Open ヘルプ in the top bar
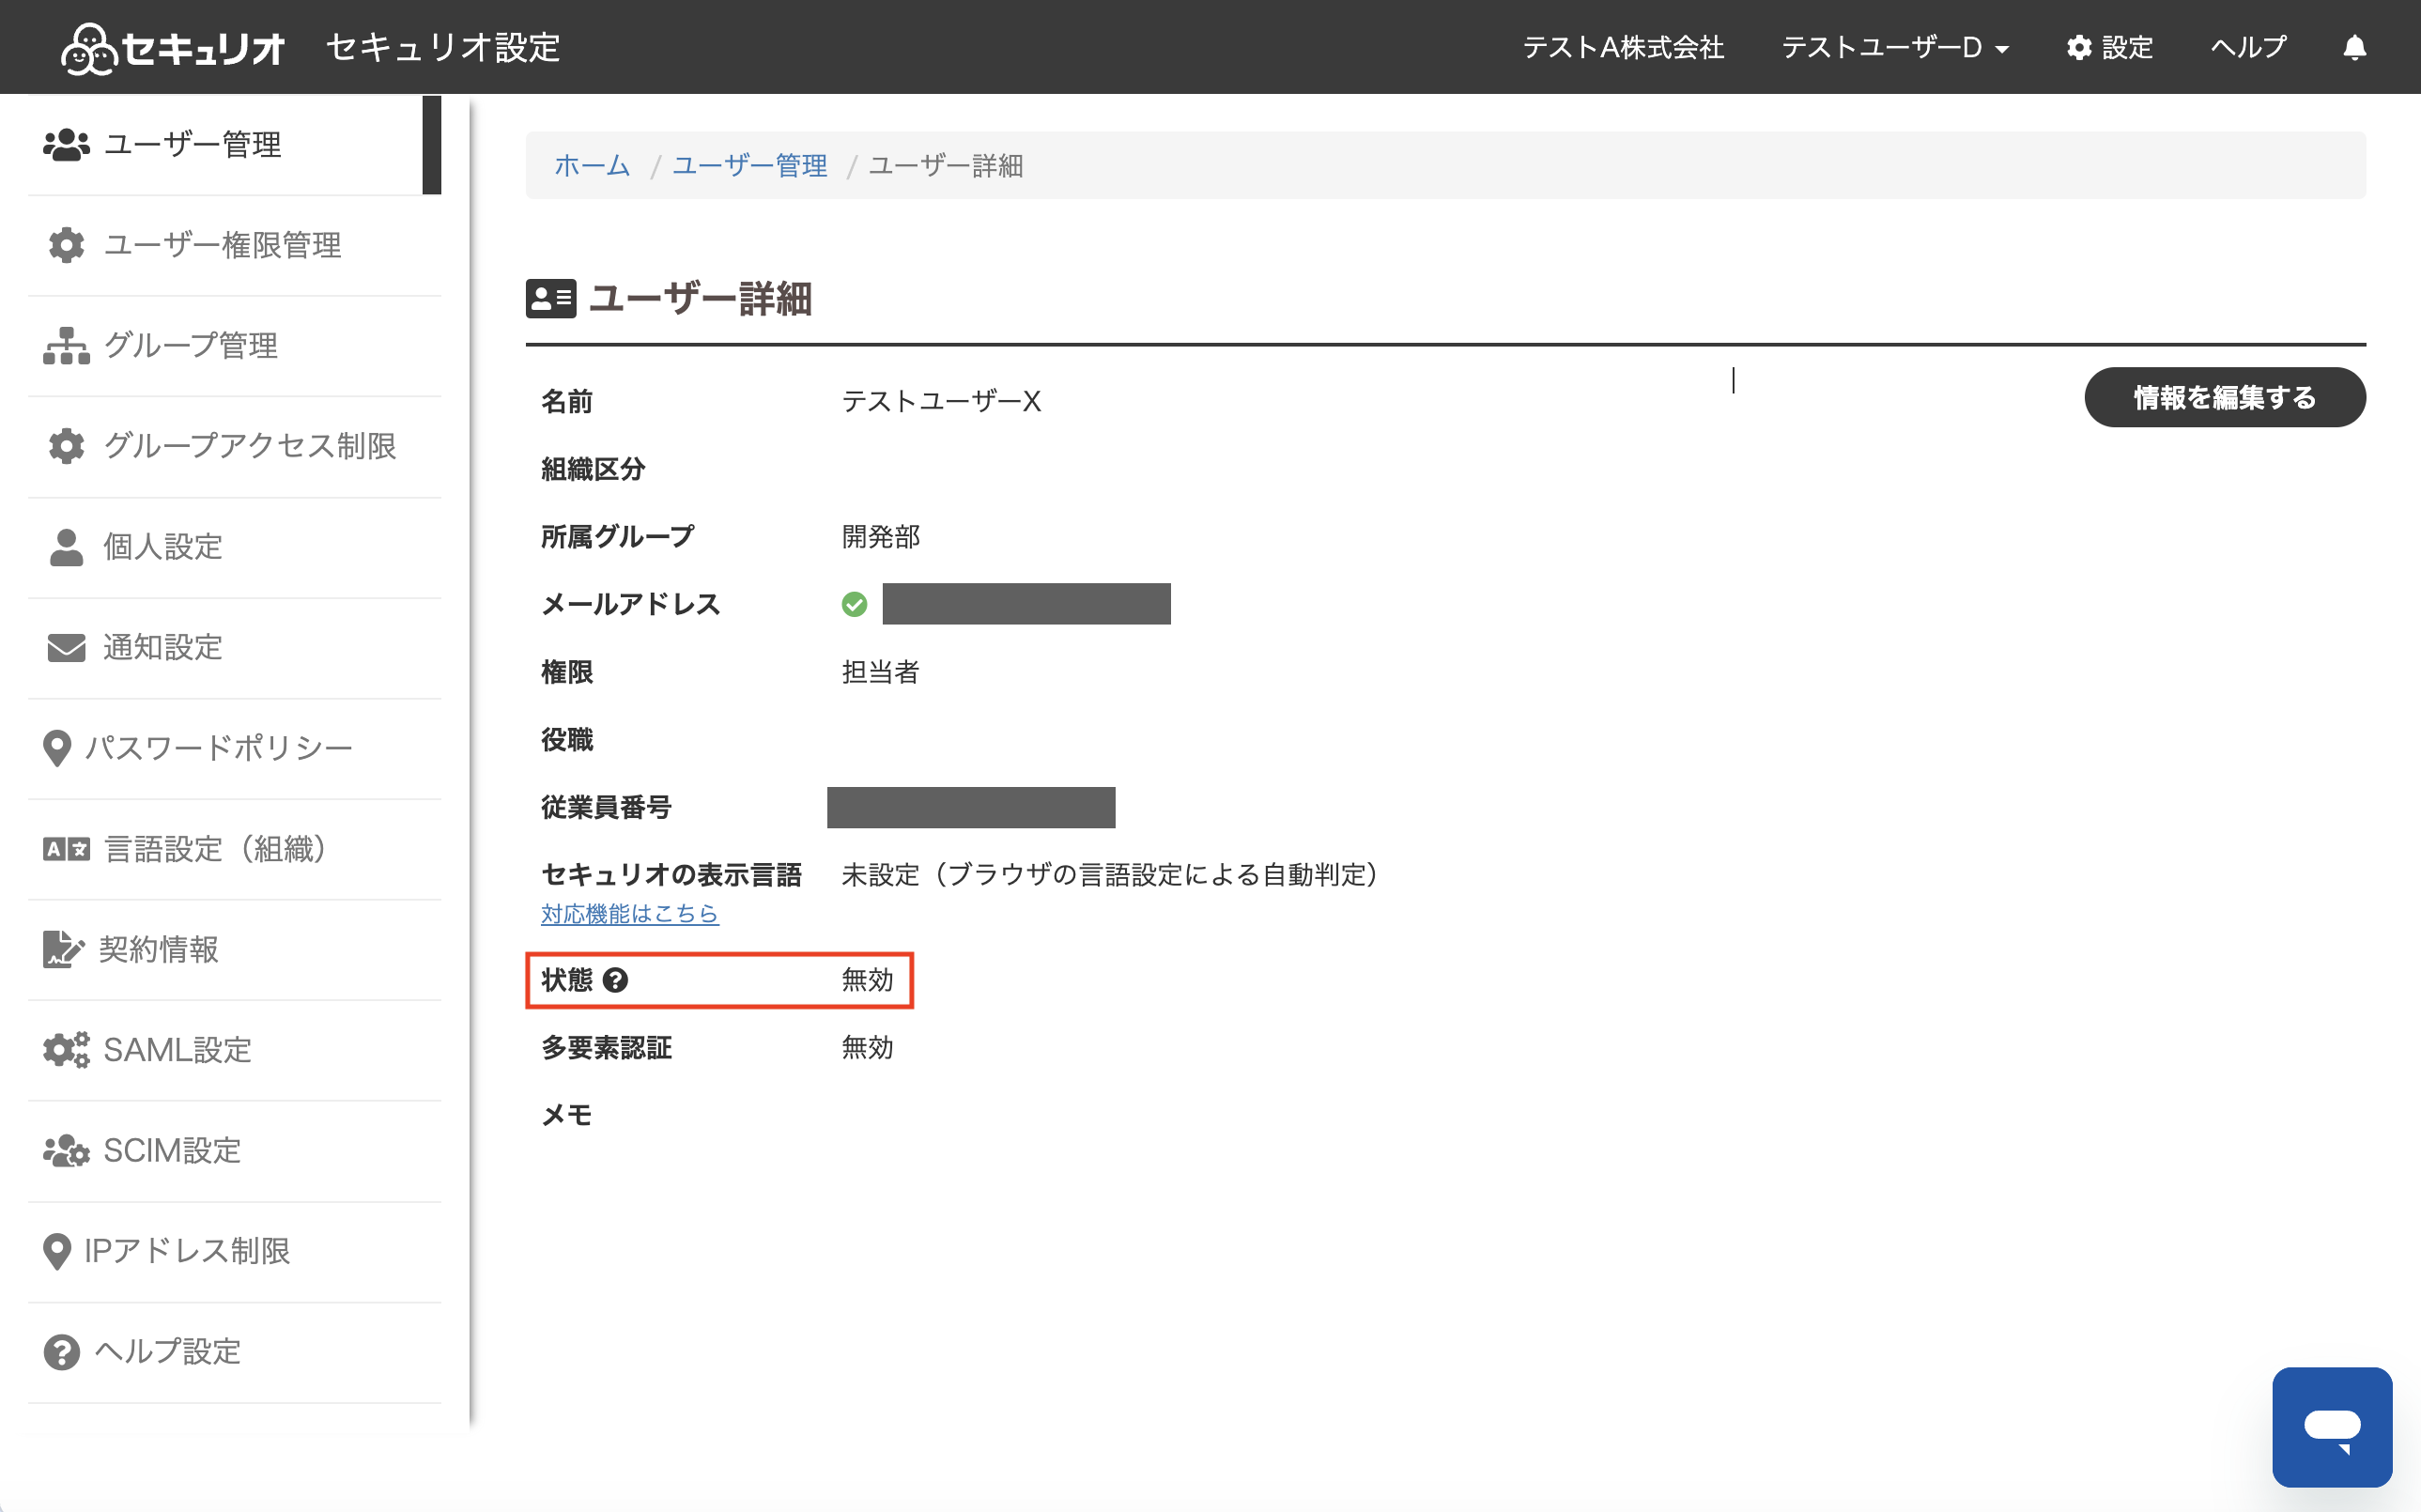Screen dimensions: 2421x1512 [2248, 47]
